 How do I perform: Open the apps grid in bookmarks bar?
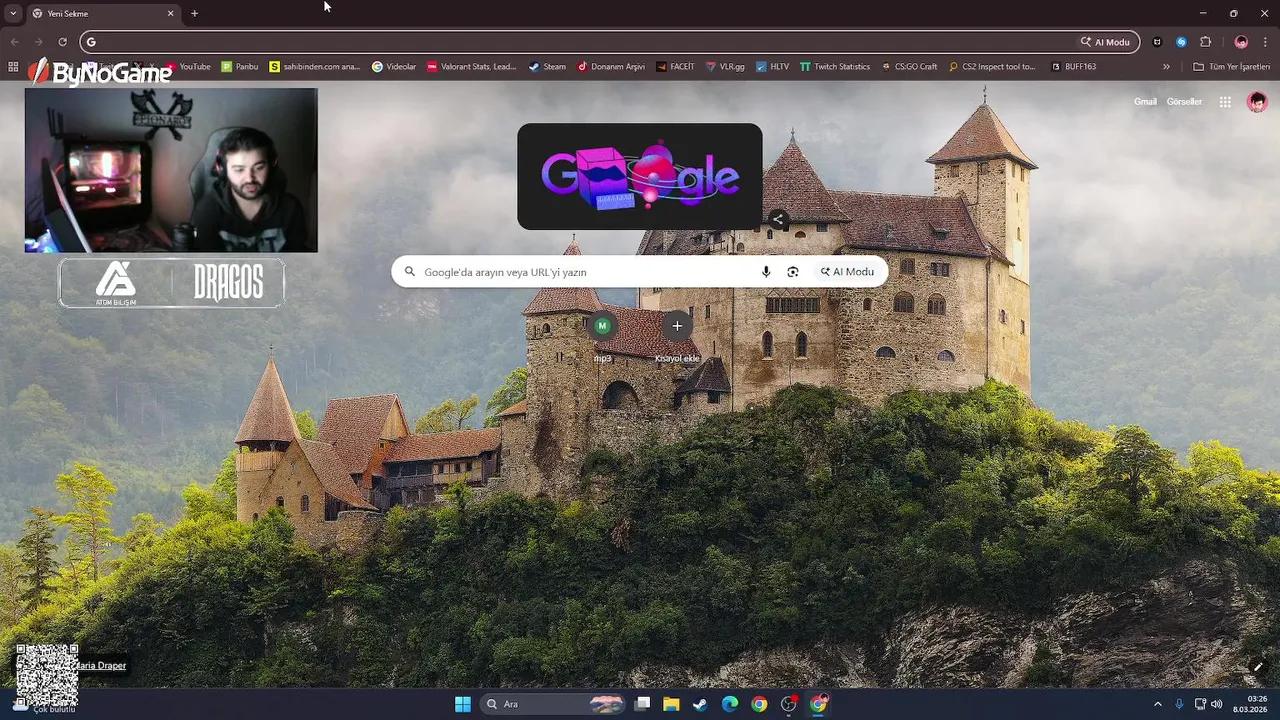pos(13,67)
